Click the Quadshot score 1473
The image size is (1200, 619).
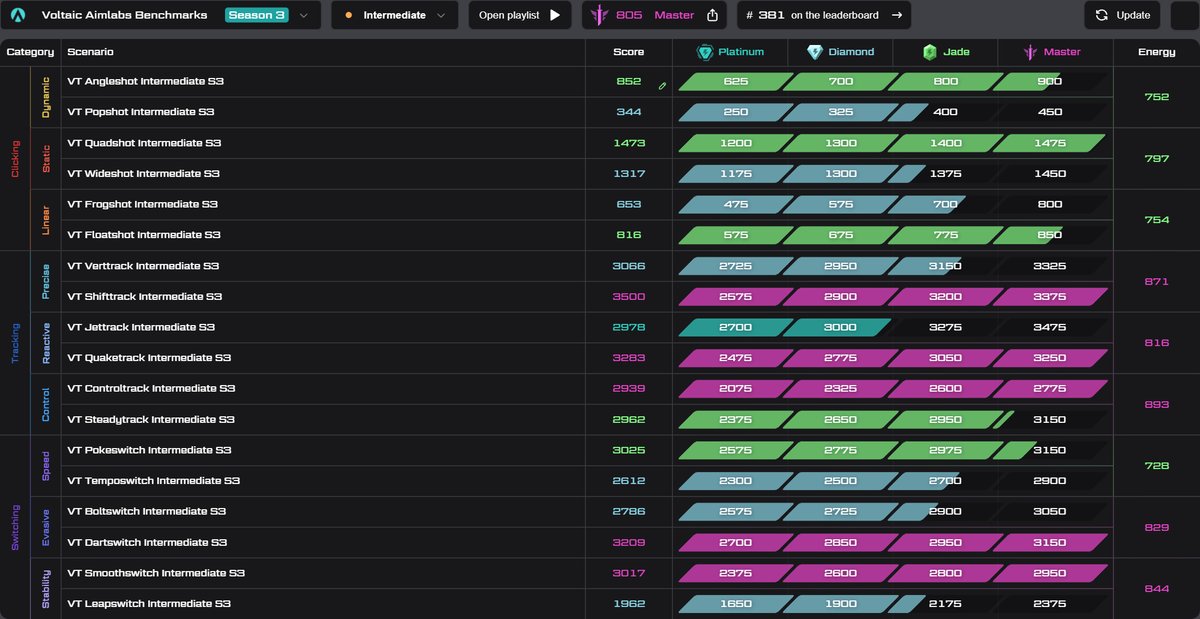point(629,143)
